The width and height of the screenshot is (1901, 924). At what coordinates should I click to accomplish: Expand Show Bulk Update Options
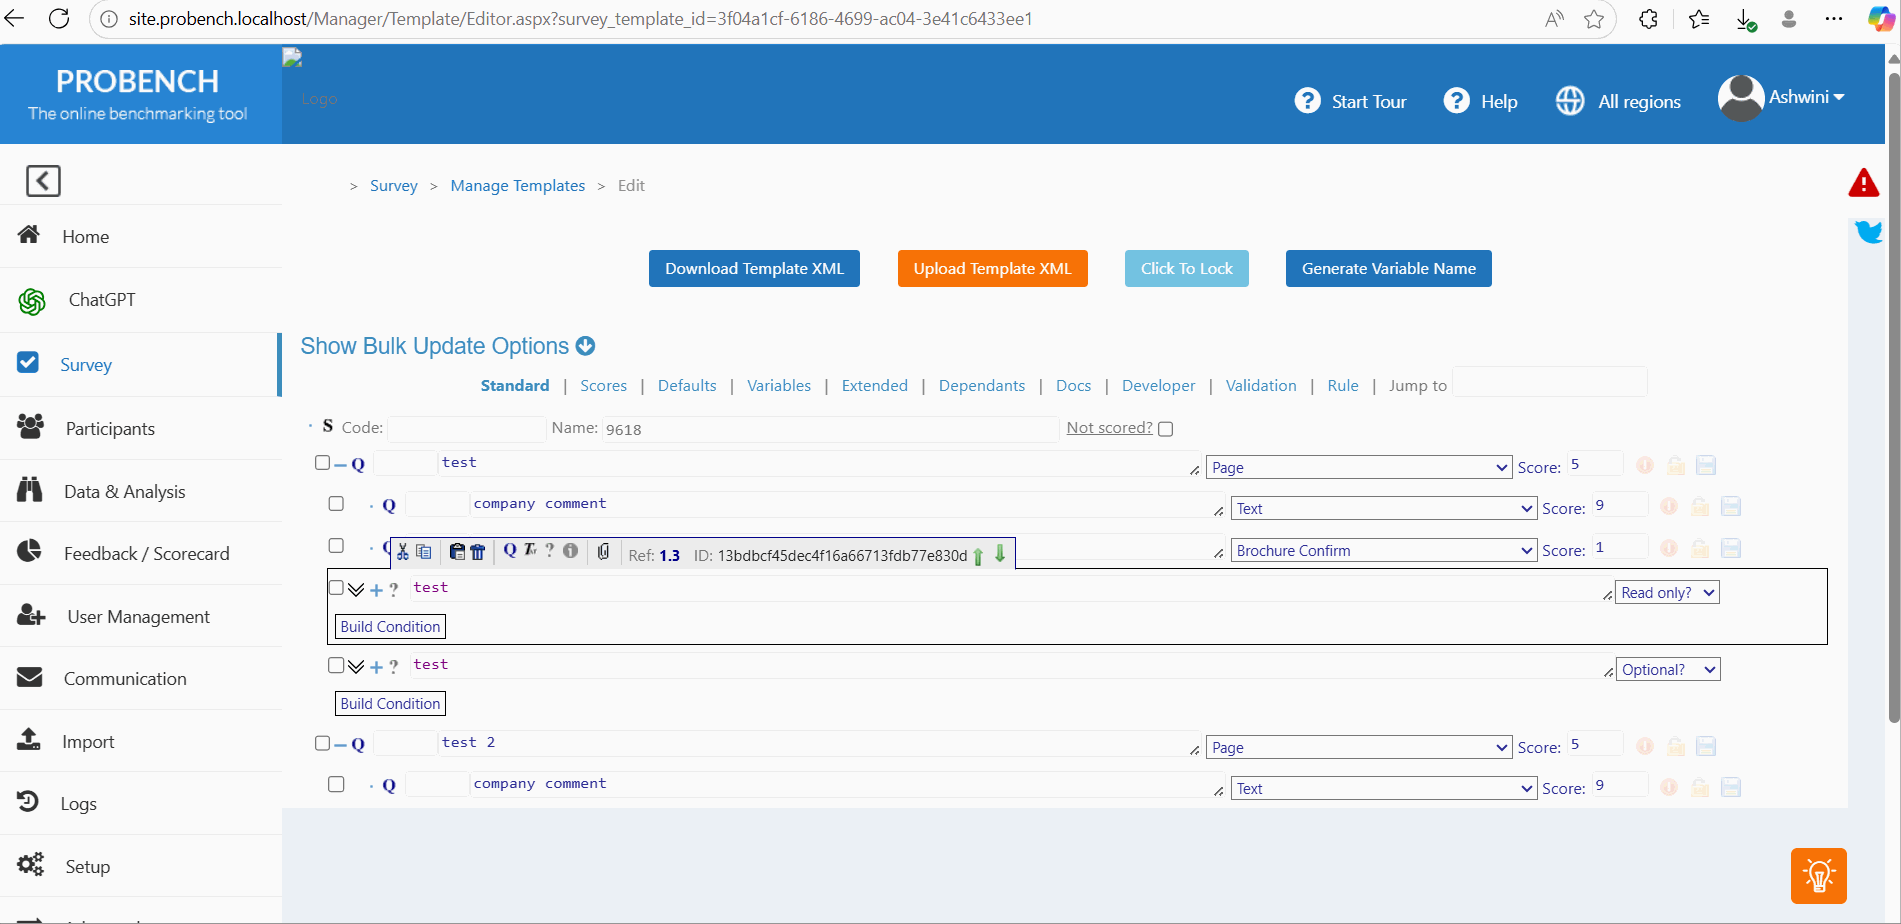448,346
